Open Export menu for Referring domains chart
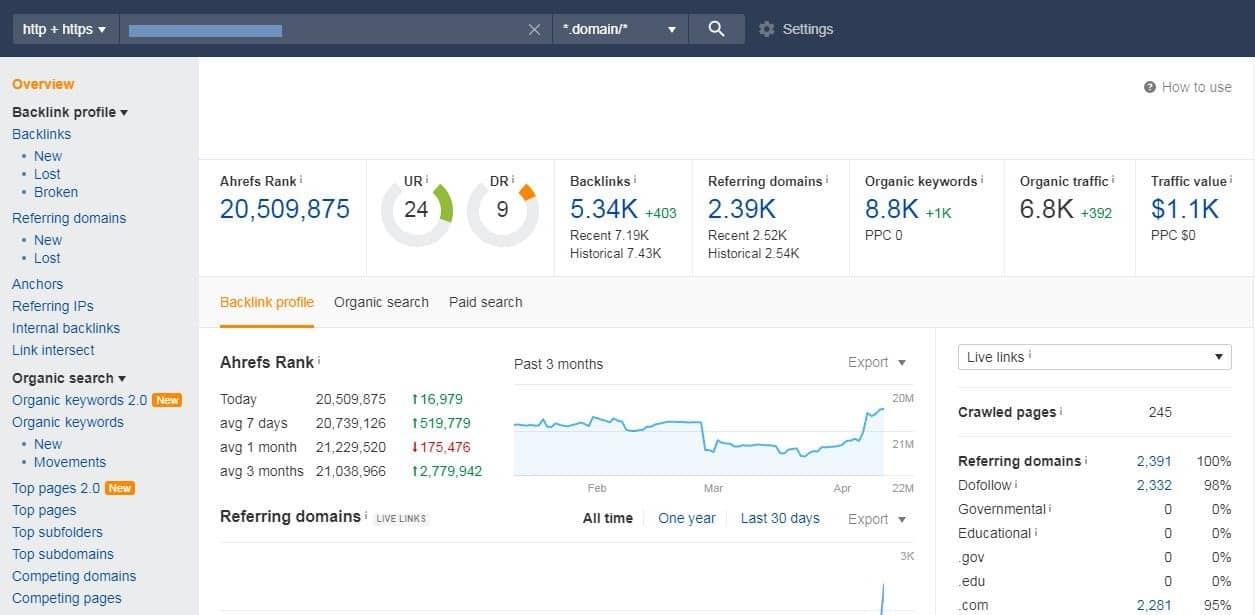1255x615 pixels. 877,519
